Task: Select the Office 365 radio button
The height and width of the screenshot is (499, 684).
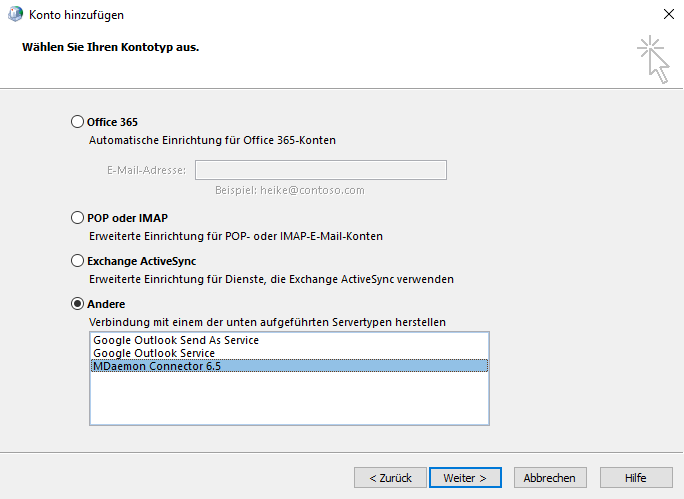Action: (x=78, y=122)
